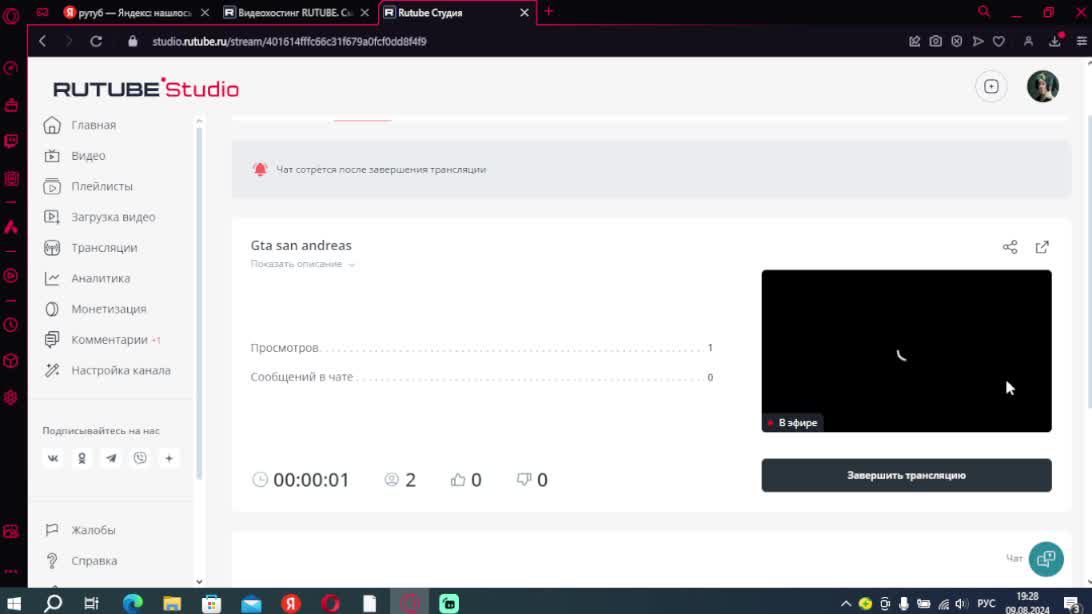The image size is (1092, 614).
Task: Click the address bar URL
Action: 289,42
